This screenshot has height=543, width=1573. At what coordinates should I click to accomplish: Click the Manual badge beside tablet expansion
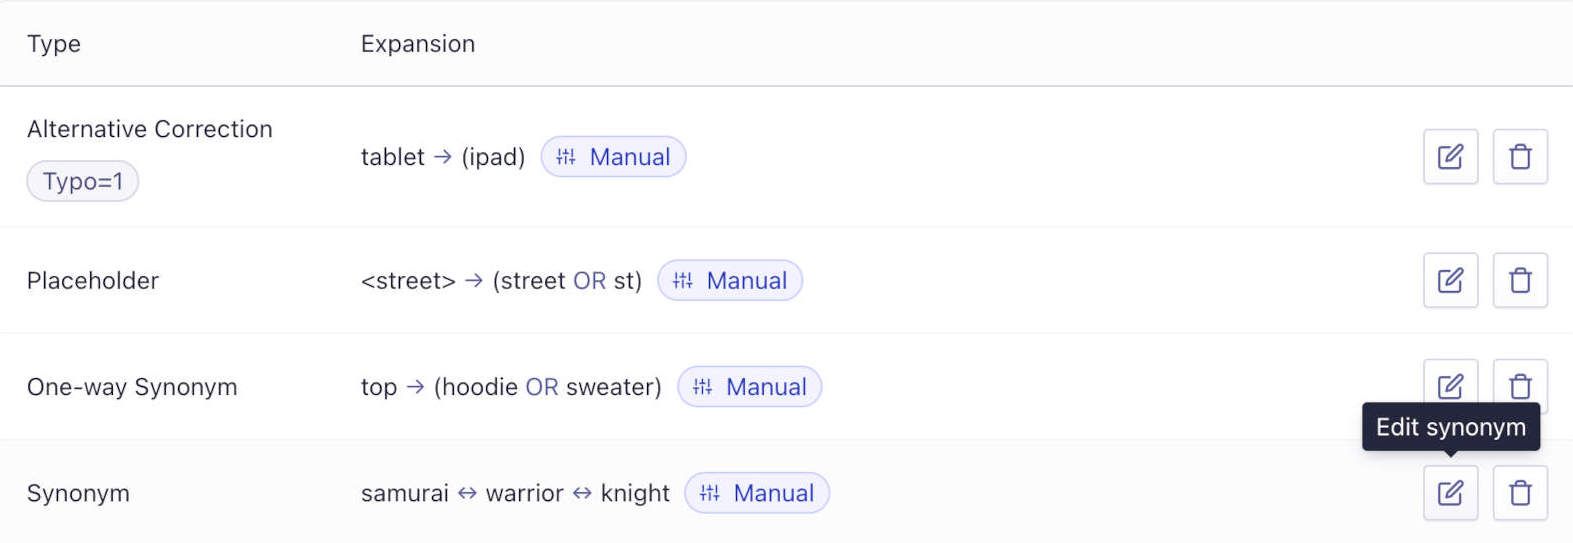(613, 157)
